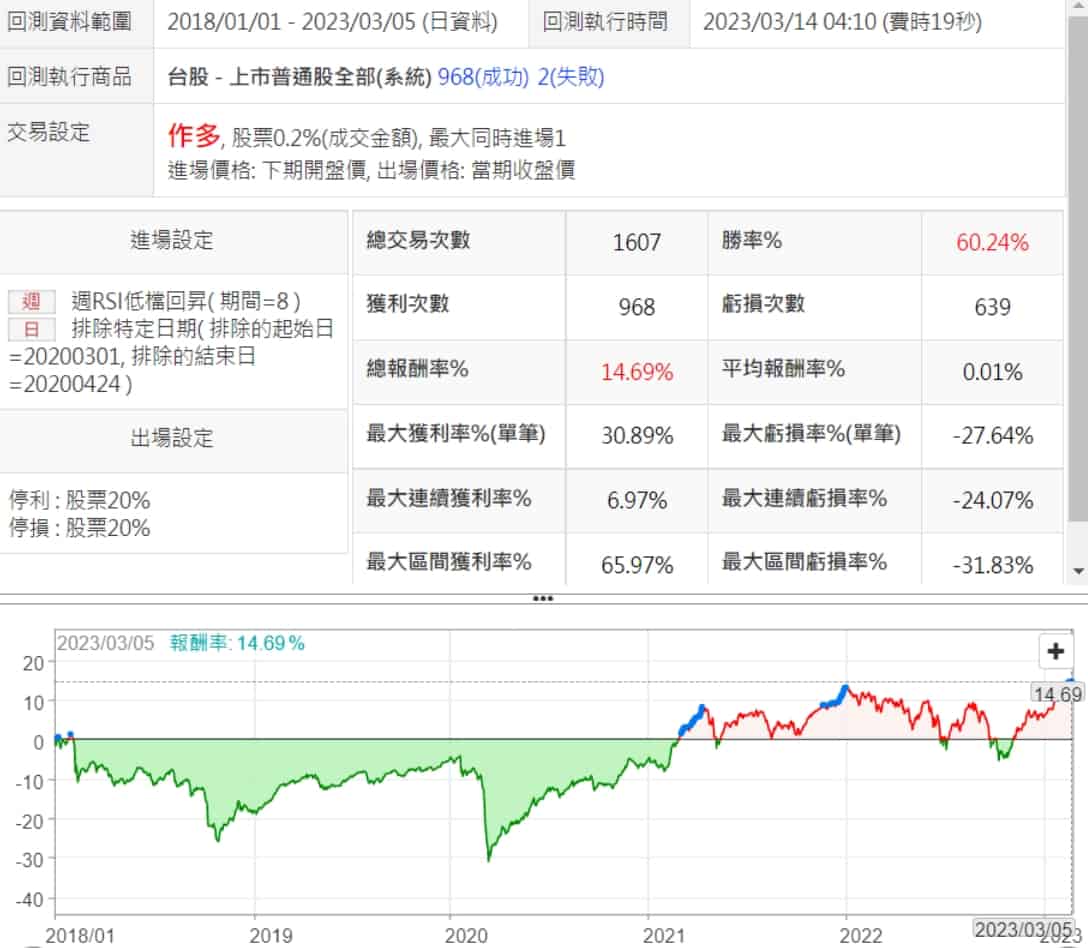Viewport: 1088px width, 948px height.
Task: Click the 2019 label on the chart axis
Action: (x=270, y=935)
